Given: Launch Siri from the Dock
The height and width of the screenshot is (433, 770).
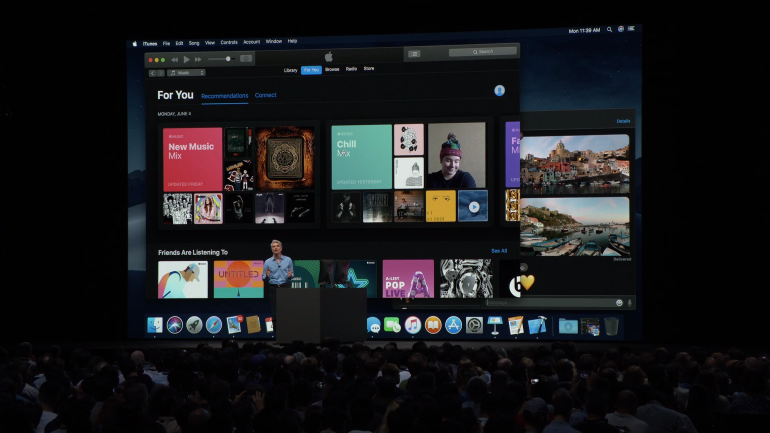Looking at the screenshot, I should [x=174, y=325].
